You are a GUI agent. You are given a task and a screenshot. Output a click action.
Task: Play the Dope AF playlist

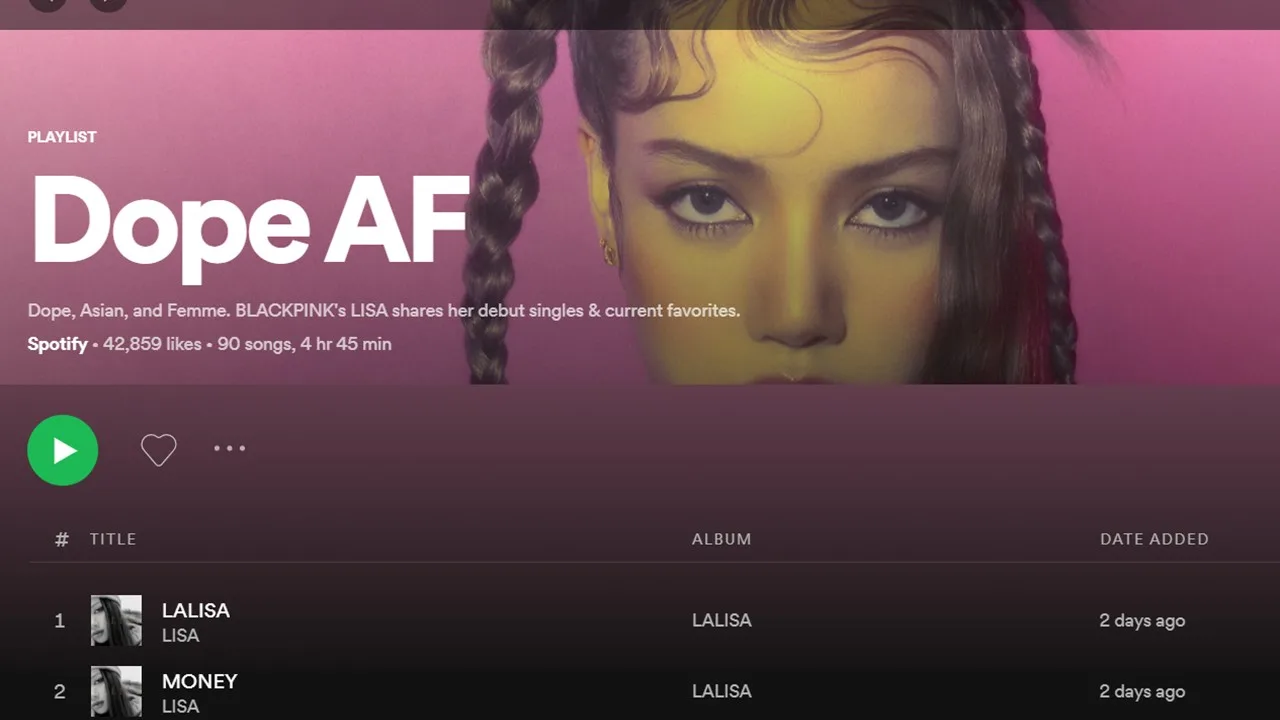[x=63, y=450]
